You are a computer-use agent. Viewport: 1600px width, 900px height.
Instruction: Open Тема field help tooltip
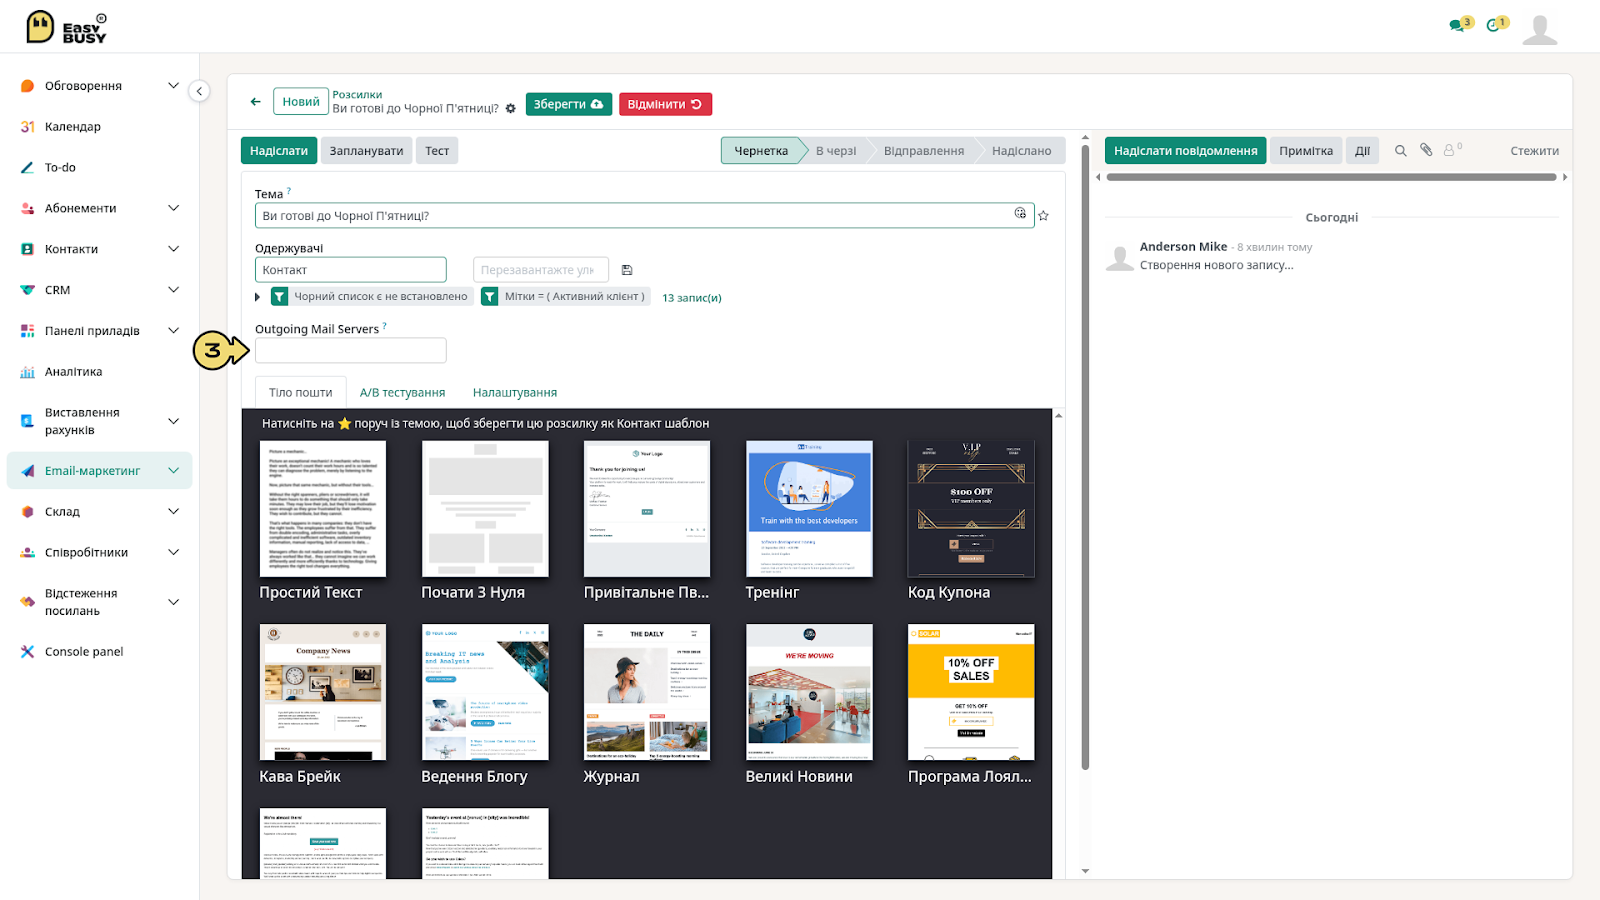(x=289, y=191)
